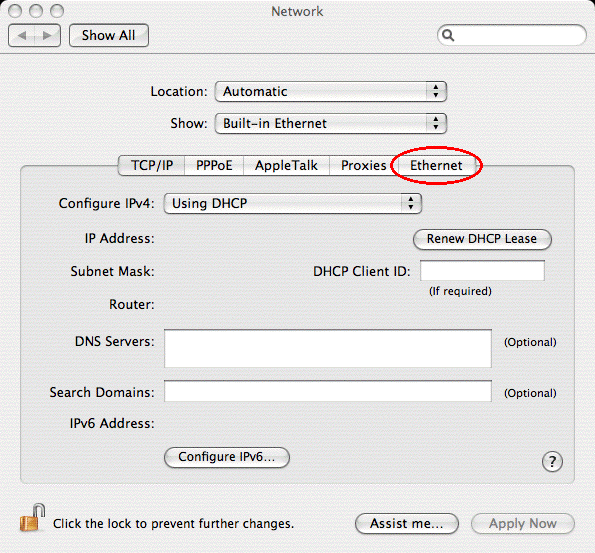Click the padlock to prevent changes
This screenshot has width=595, height=553.
click(32, 518)
